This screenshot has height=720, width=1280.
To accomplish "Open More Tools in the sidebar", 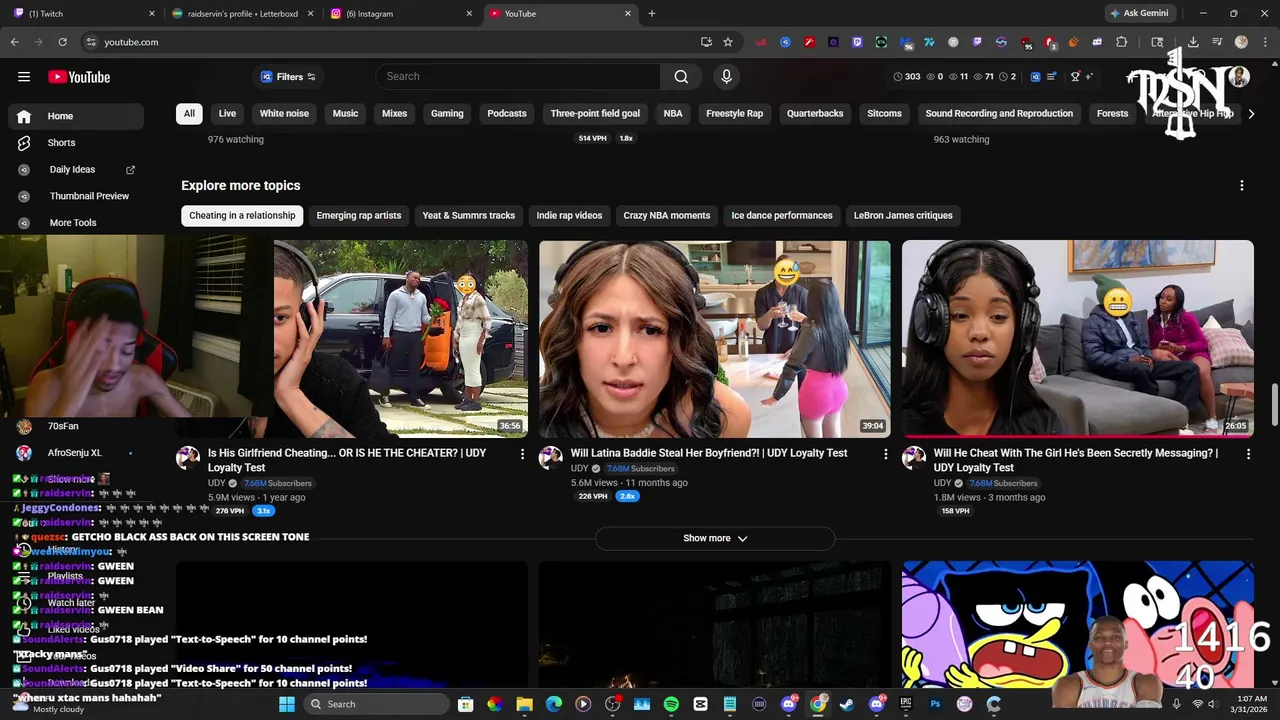I will coord(76,223).
